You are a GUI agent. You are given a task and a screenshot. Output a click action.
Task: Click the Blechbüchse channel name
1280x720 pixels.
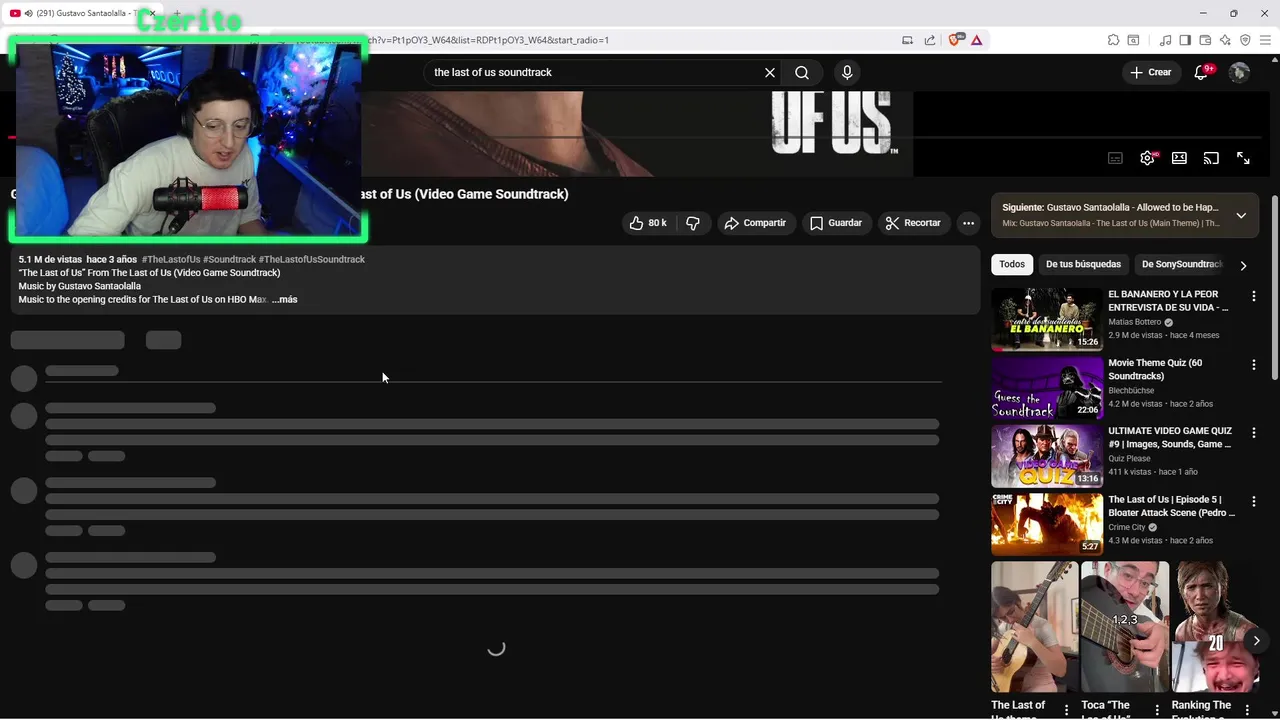(1131, 390)
